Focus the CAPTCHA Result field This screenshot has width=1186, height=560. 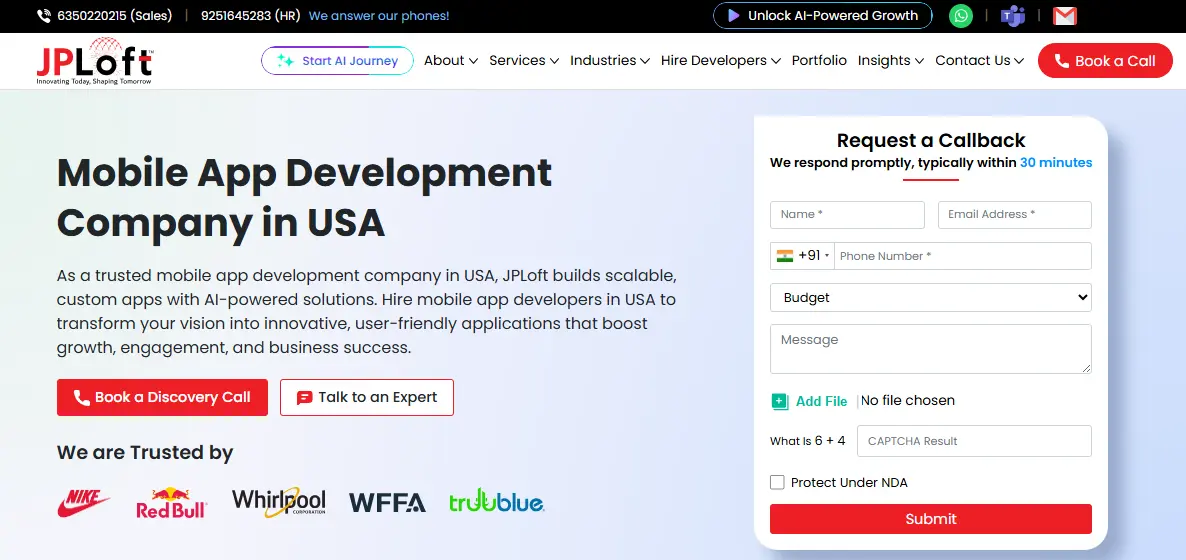[974, 441]
